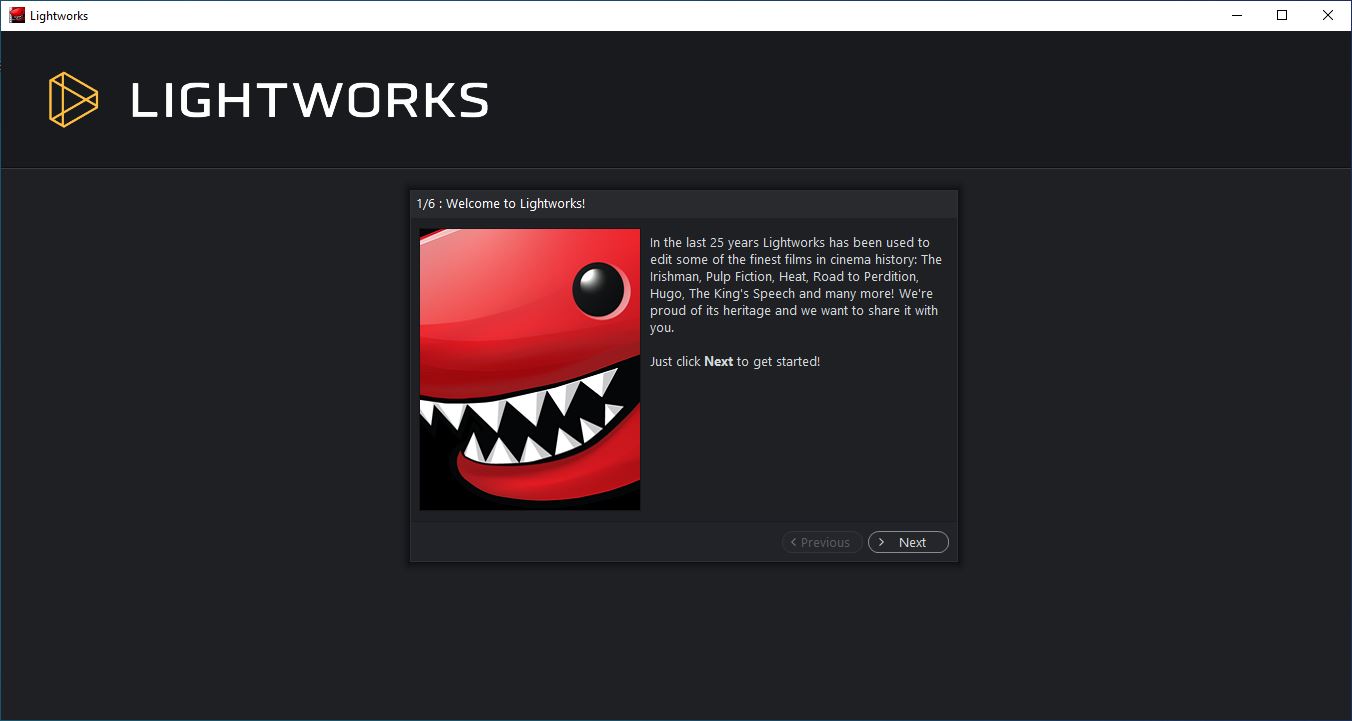The image size is (1352, 721).
Task: Click the Lightworks app icon in the title bar
Action: pyautogui.click(x=17, y=15)
